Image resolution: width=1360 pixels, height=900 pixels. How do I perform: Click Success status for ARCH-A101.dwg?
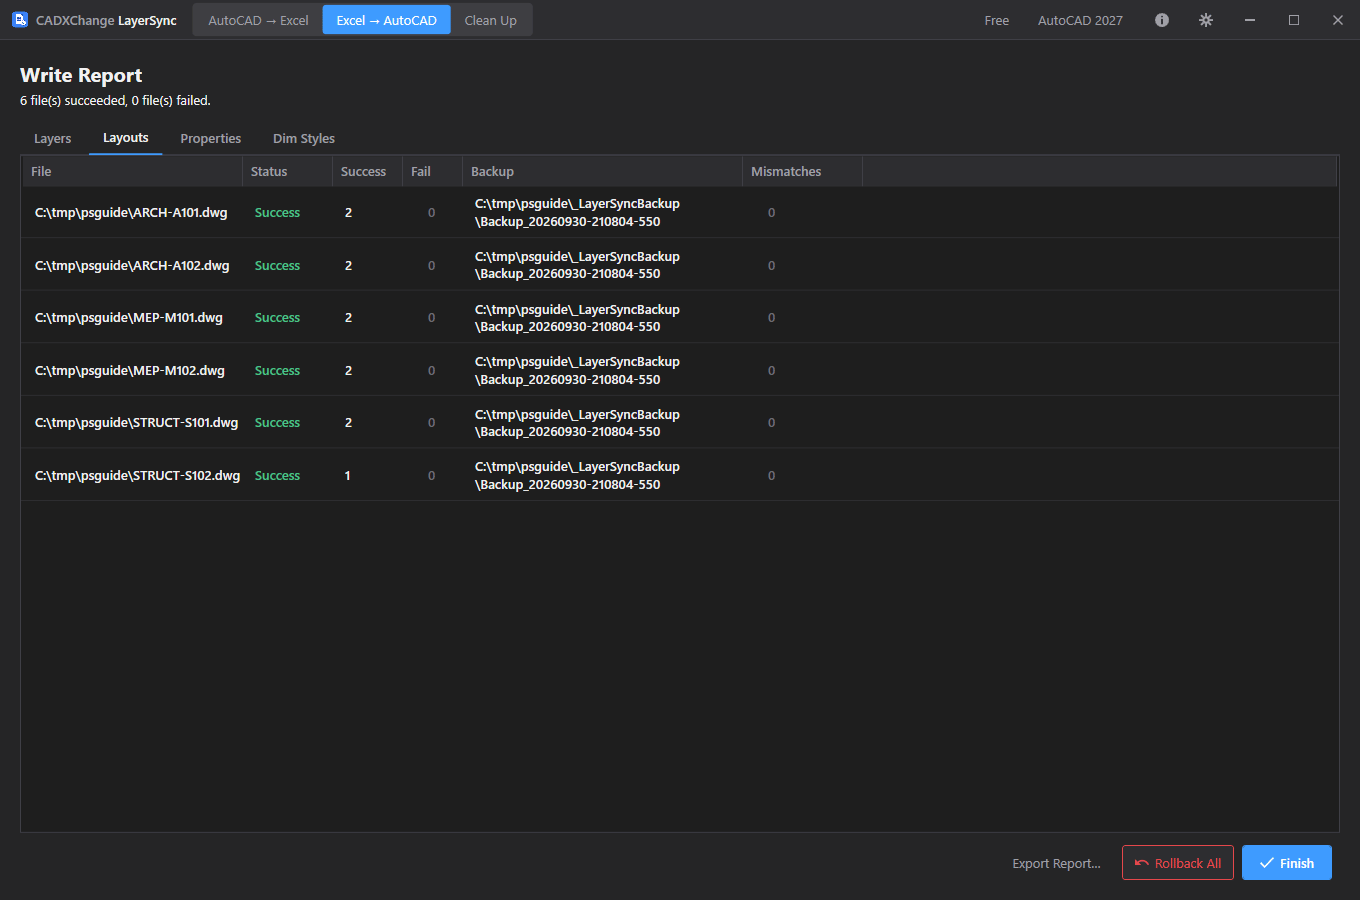277,213
